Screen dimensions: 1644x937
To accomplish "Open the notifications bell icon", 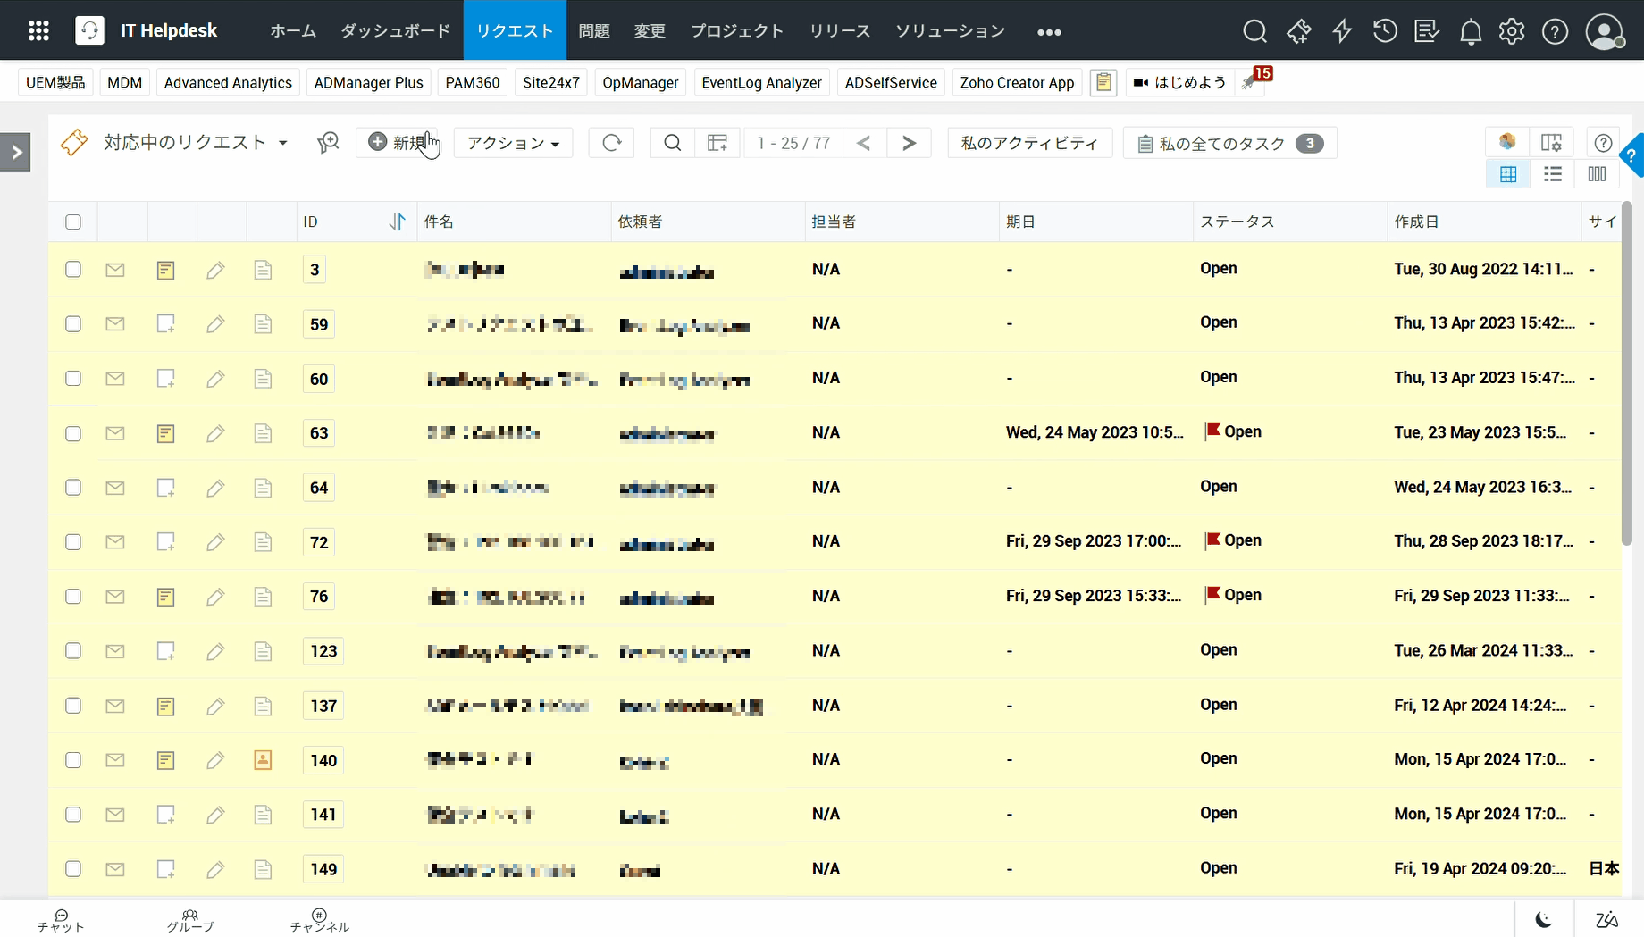I will coord(1470,32).
